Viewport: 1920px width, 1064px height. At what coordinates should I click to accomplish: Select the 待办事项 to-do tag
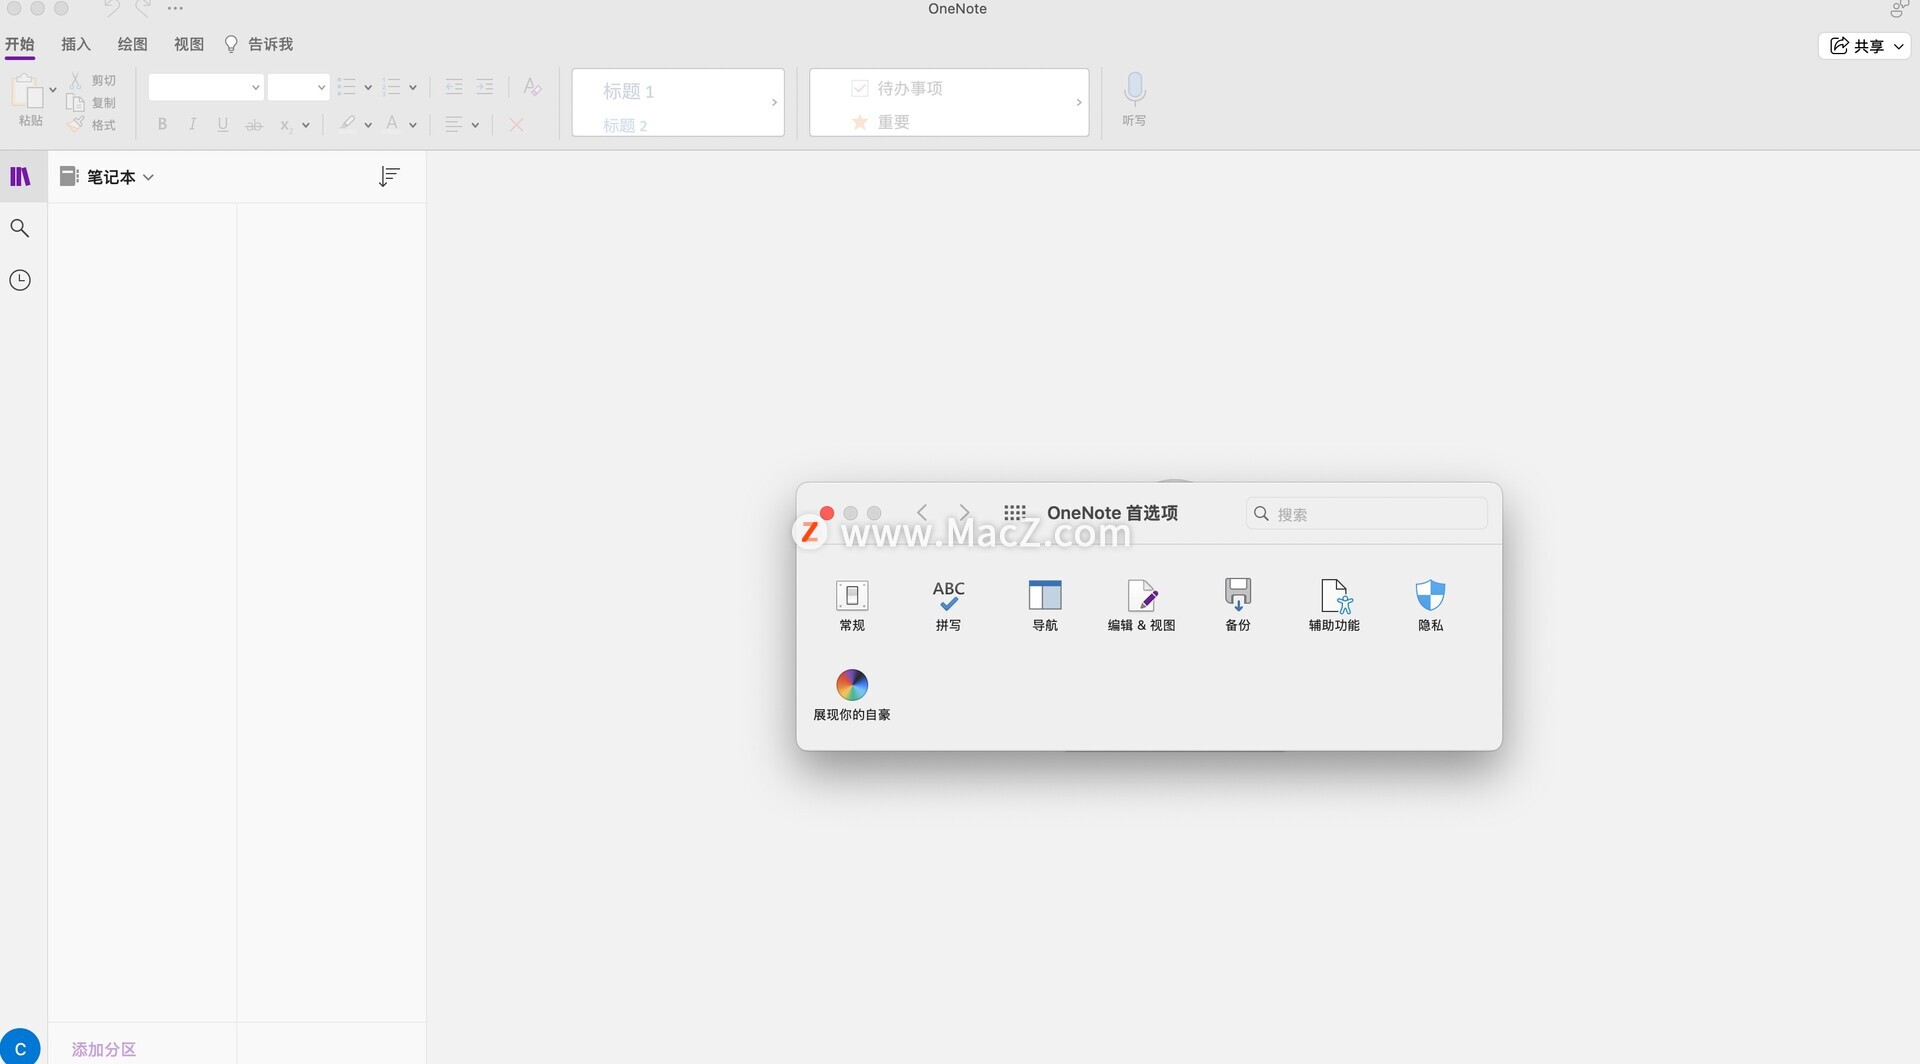point(897,88)
